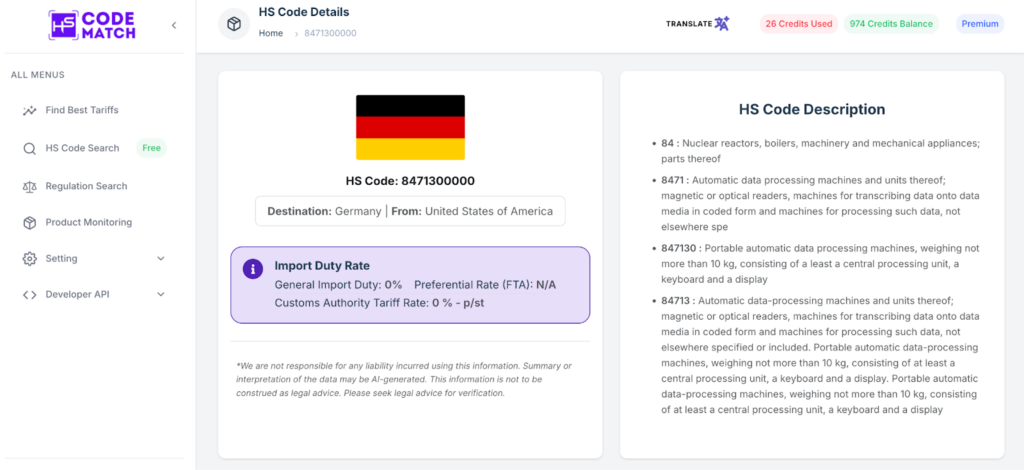Click the package icon beside HS Code Details
Viewport: 1024px width, 470px height.
coord(234,24)
